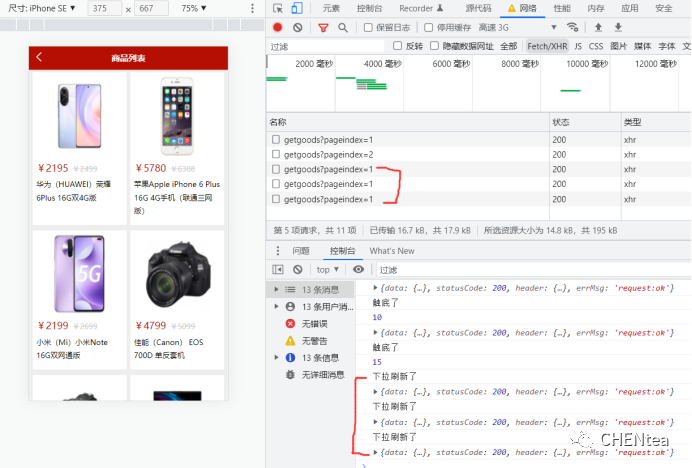Screen dimensions: 692x468
Task: Filter requests by JS type
Action: click(578, 46)
